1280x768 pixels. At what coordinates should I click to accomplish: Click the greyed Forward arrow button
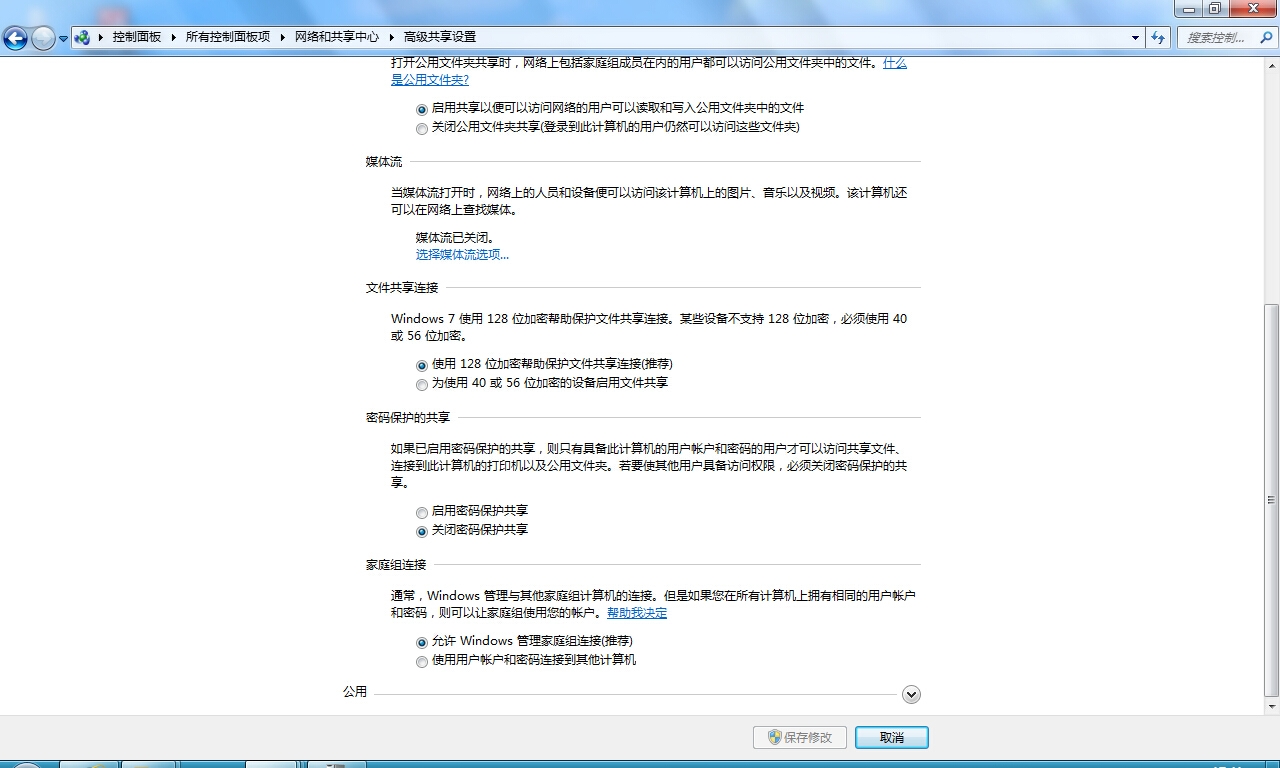coord(43,39)
